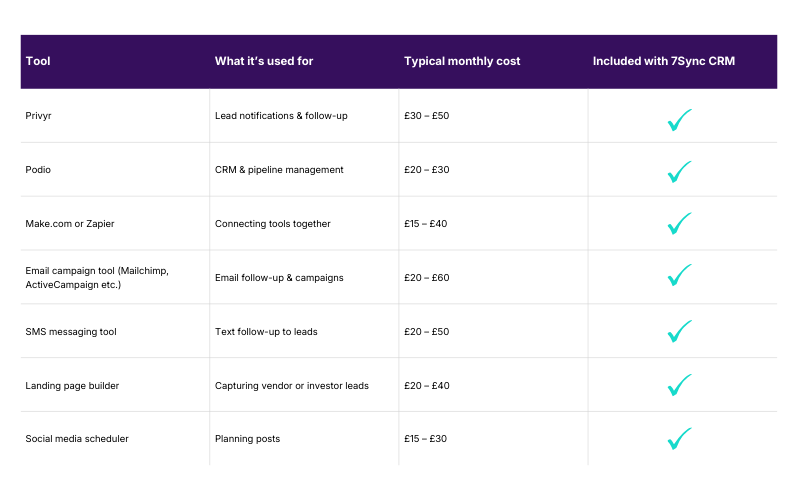Click the Make.com or Zapier row checkmark
Viewport: 800px width, 500px height.
[x=680, y=224]
